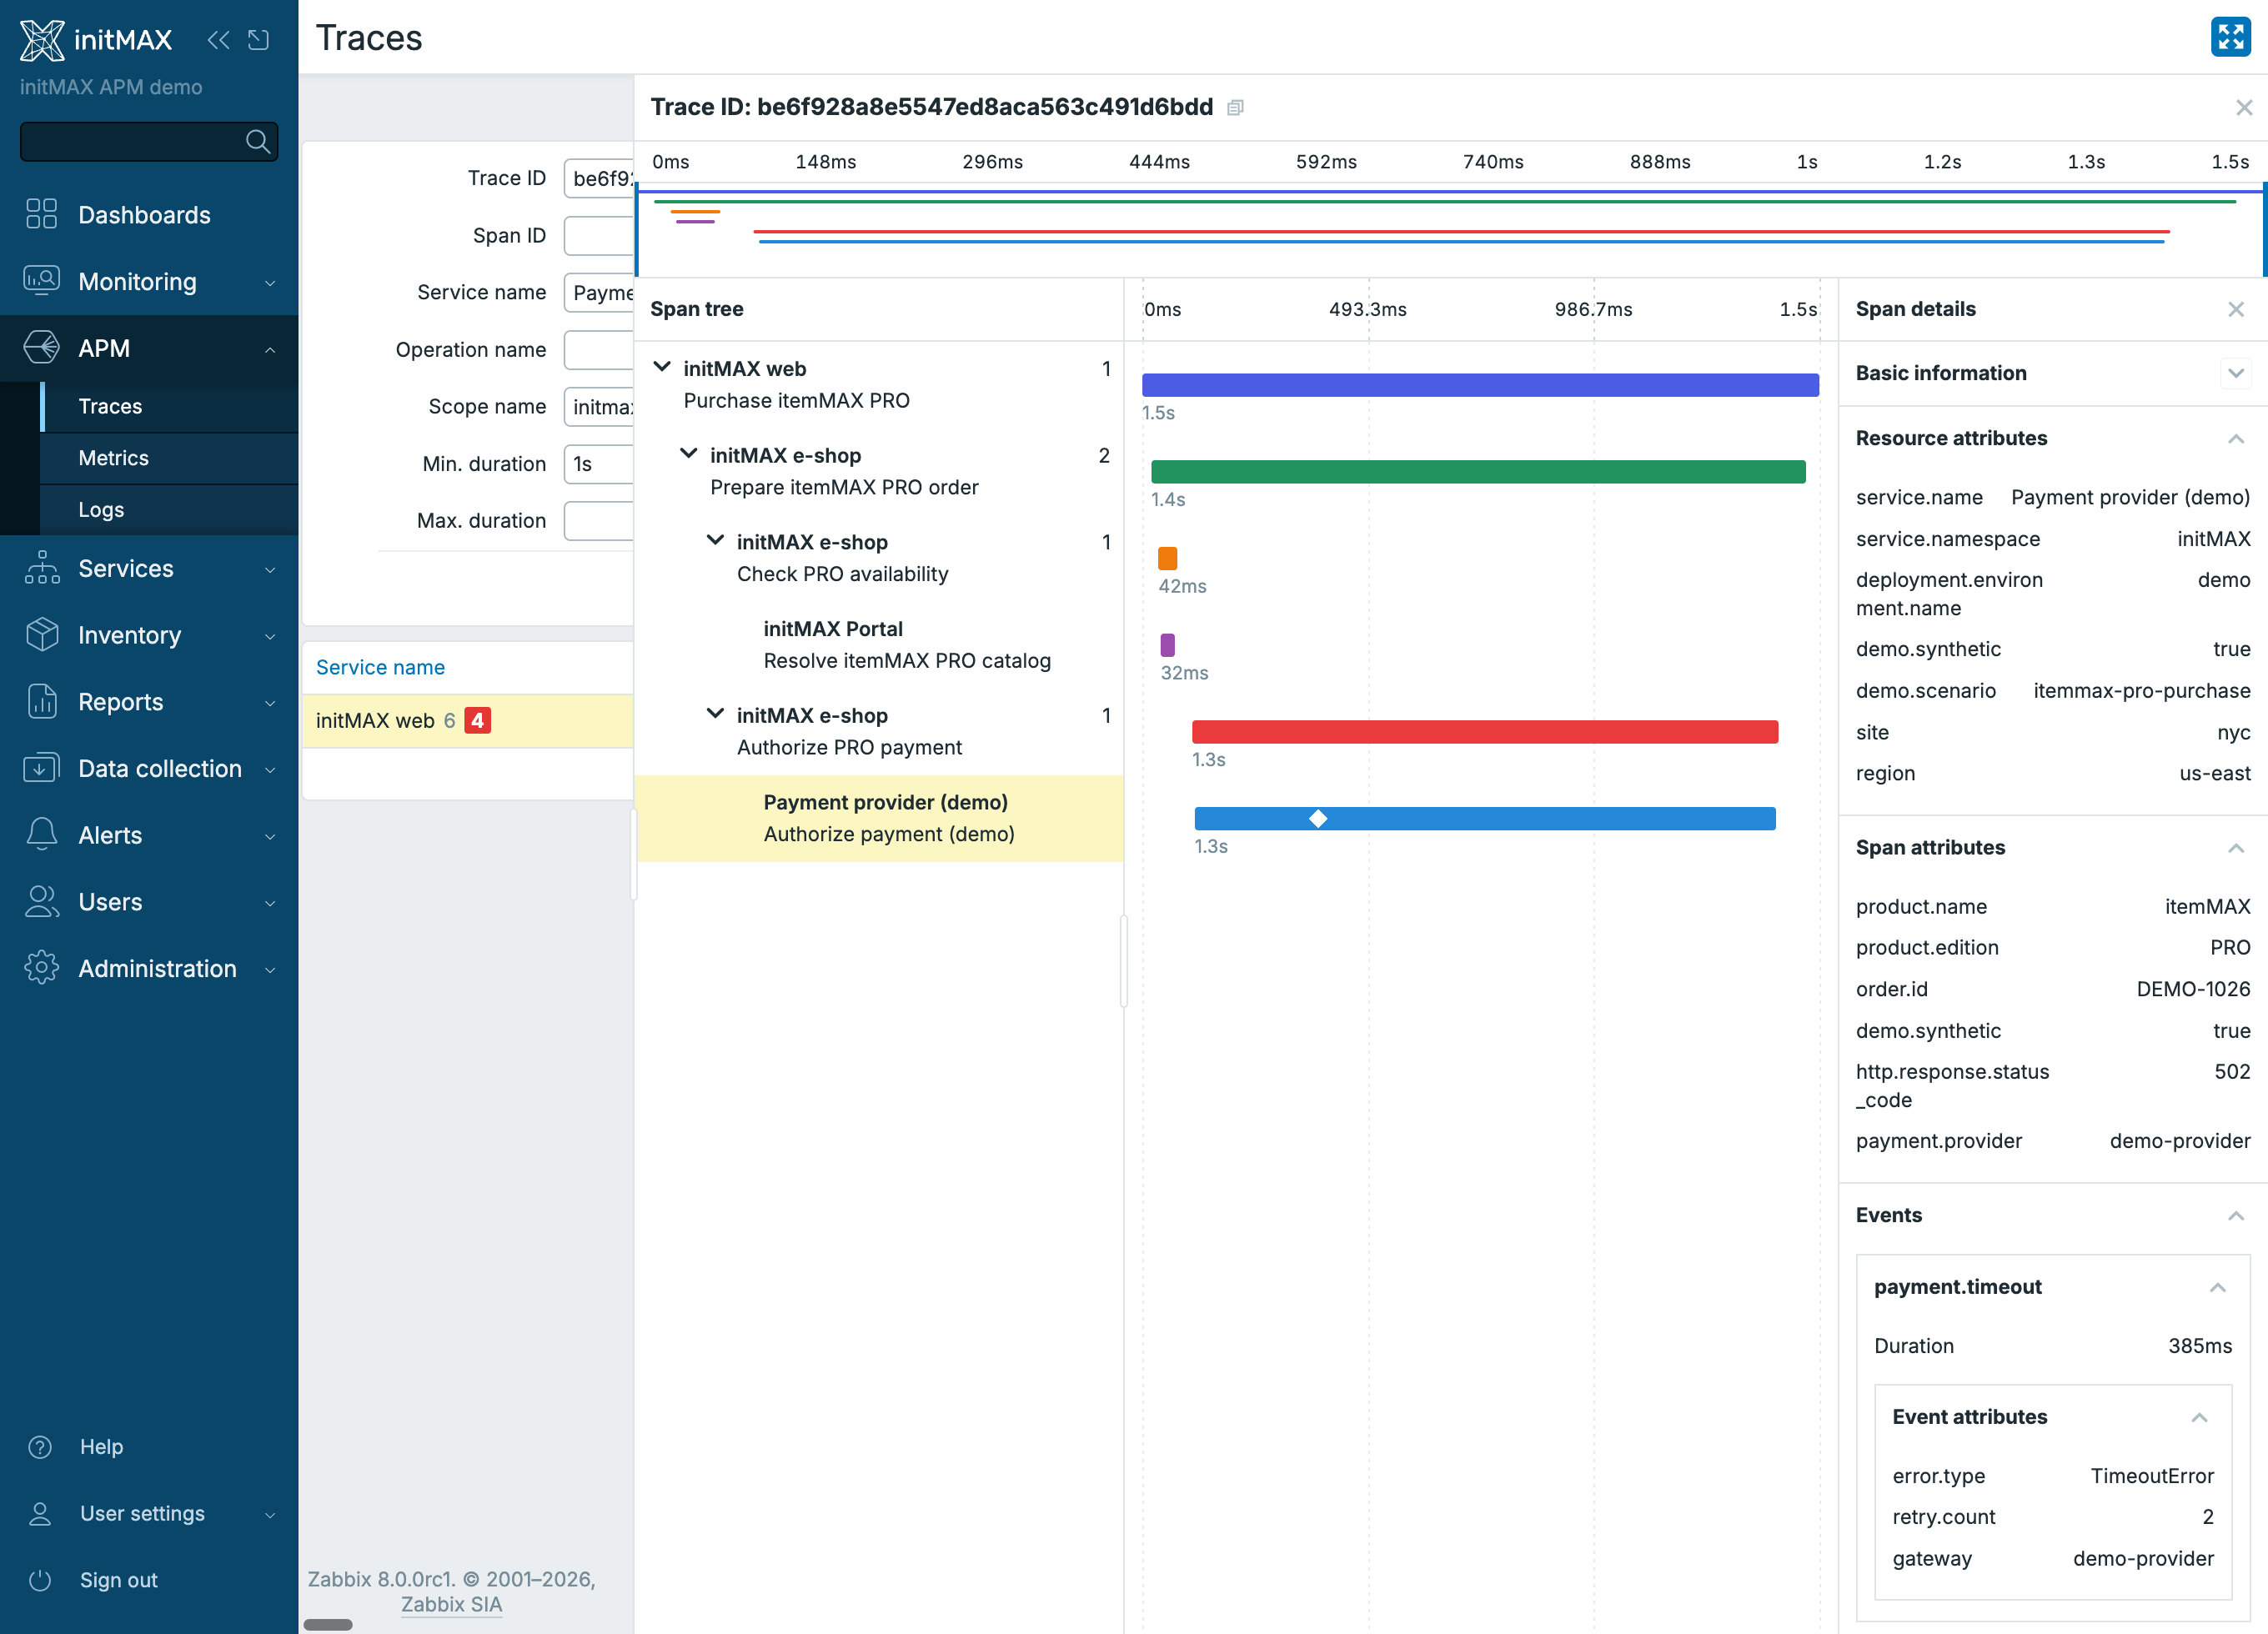
Task: Collapse the Check PRO availability span
Action: coord(716,541)
